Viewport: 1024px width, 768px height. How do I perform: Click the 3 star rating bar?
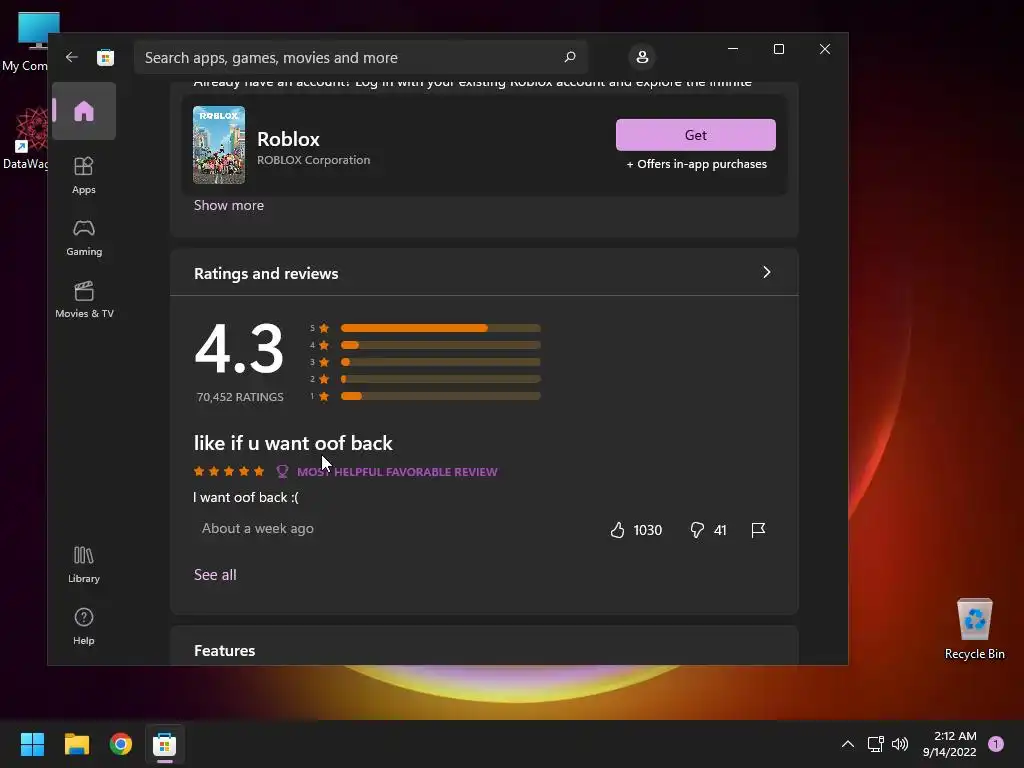click(x=440, y=362)
